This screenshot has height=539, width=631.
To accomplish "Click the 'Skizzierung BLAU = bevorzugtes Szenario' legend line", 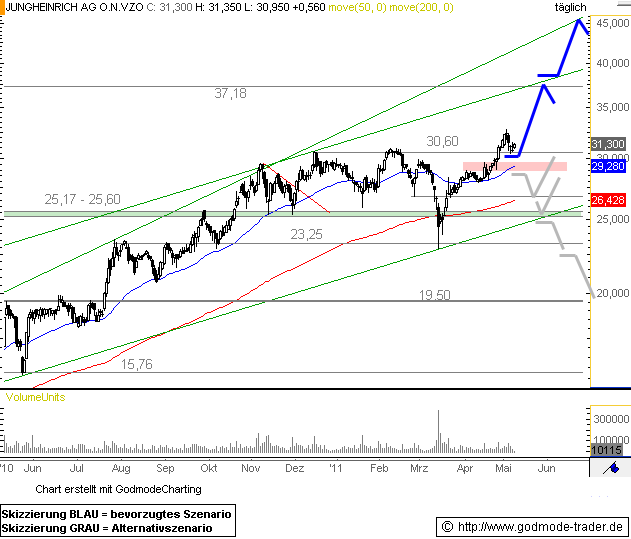I will (116, 514).
